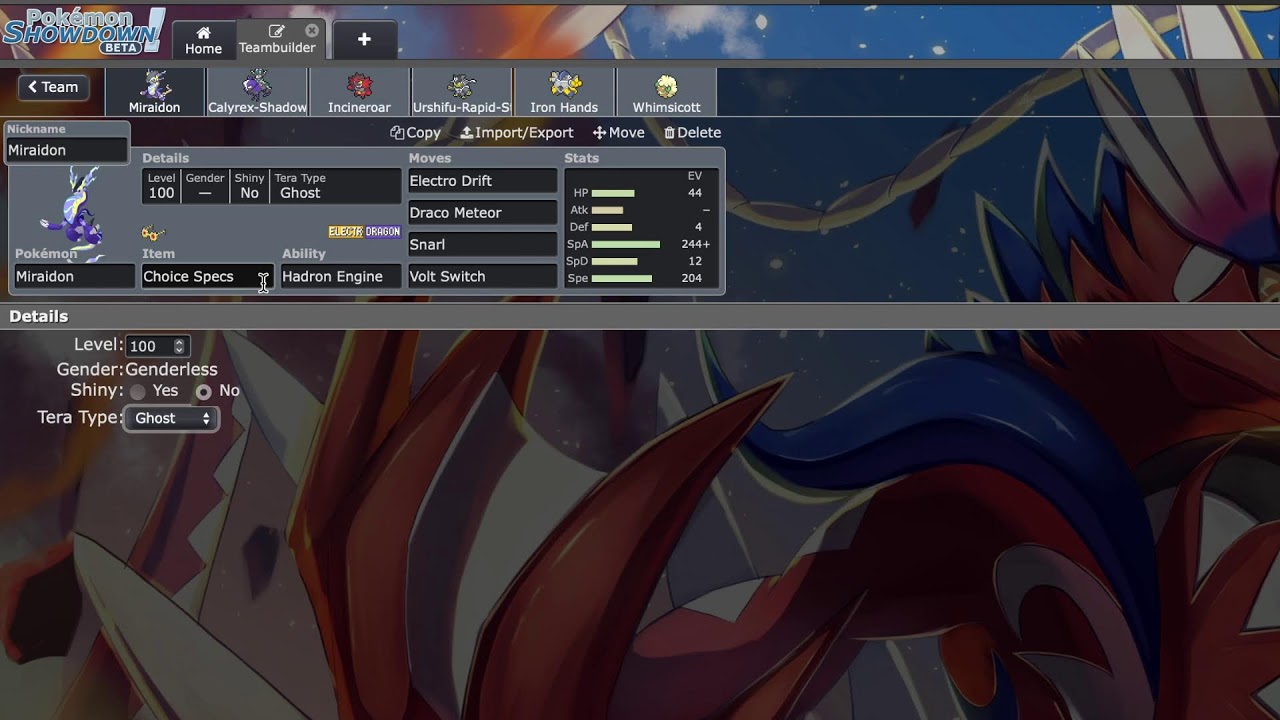Select the Urshifu-Rapid-S team slot
This screenshot has width=1280, height=720.
click(461, 92)
